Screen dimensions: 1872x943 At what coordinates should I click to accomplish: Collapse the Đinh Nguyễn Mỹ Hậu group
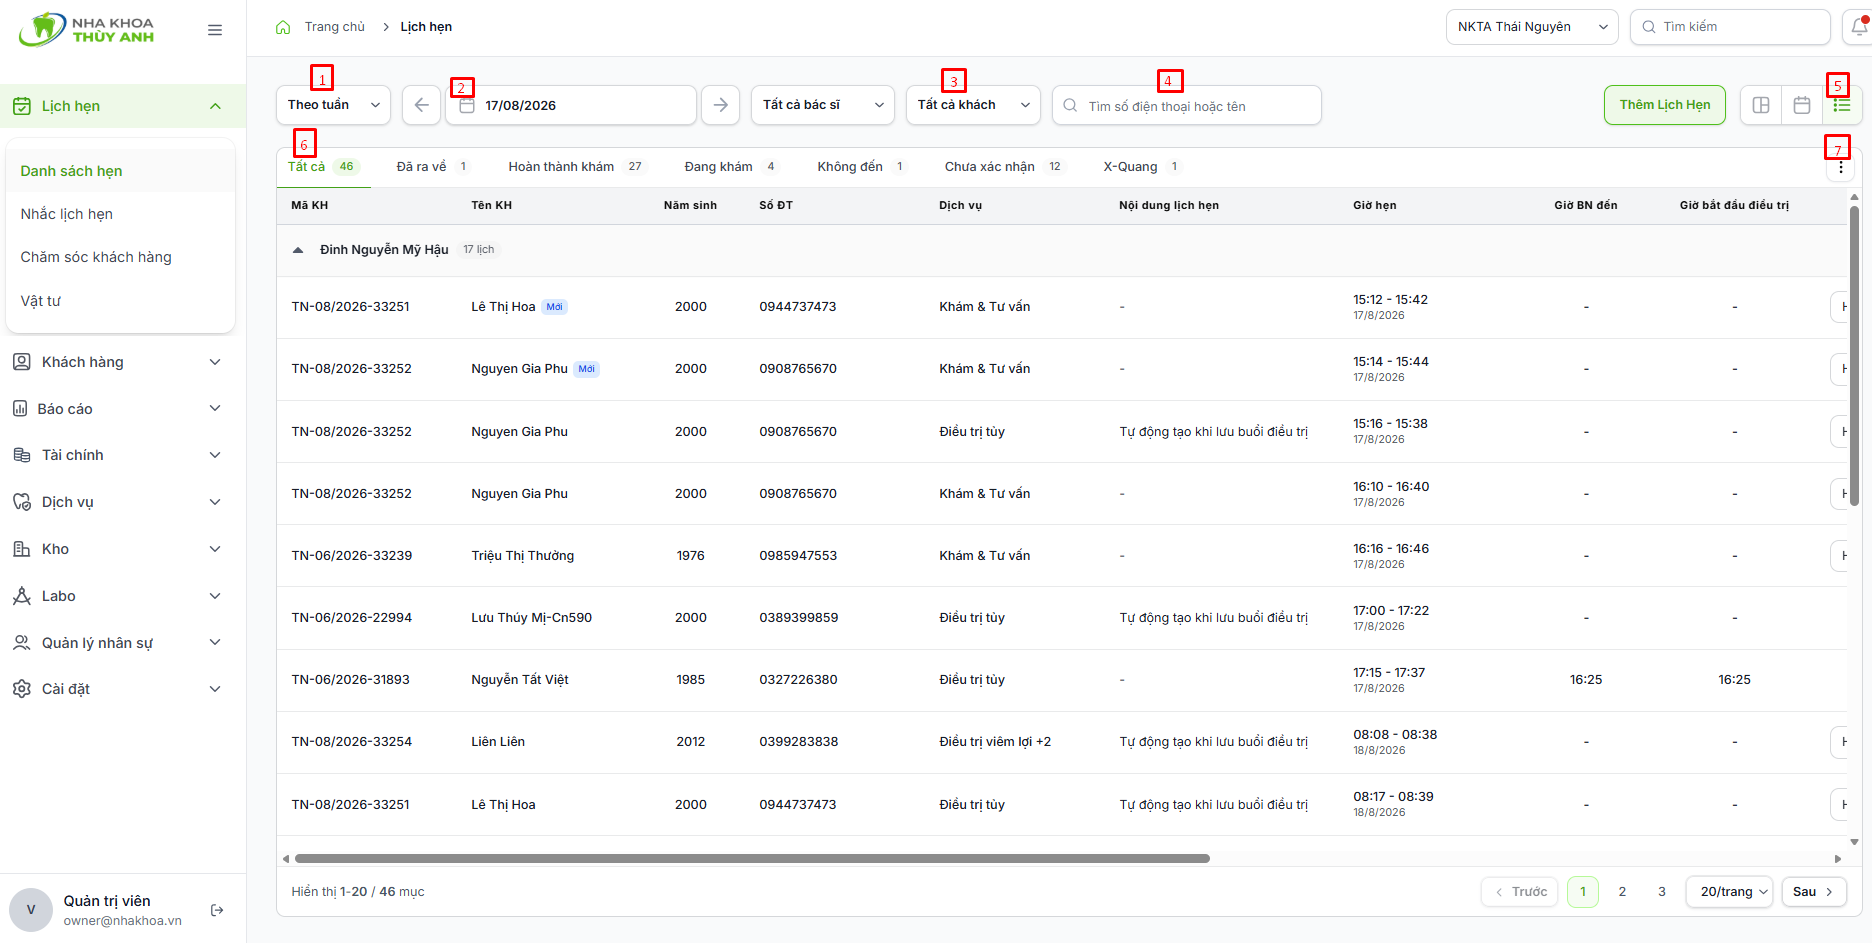[x=298, y=250]
